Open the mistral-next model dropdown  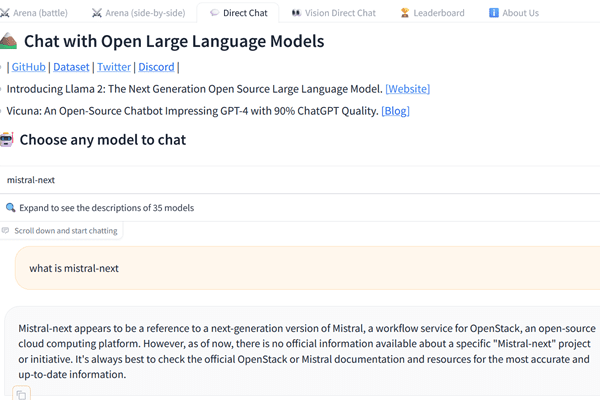(300, 180)
